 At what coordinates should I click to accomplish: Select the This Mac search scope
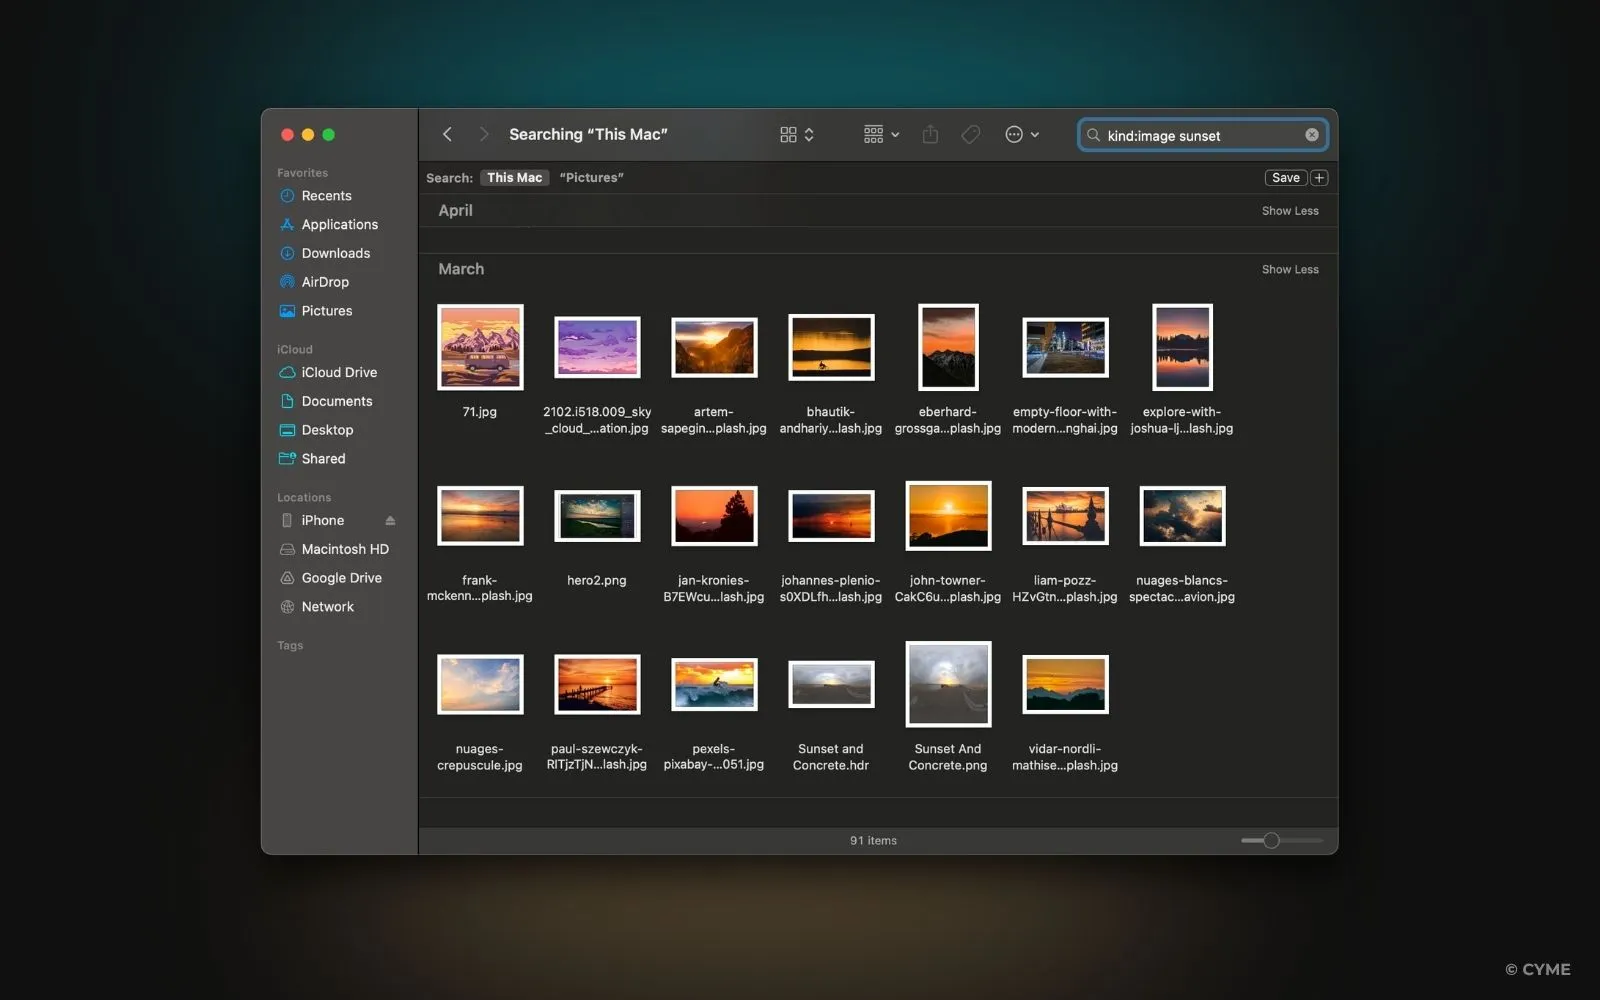pyautogui.click(x=514, y=178)
